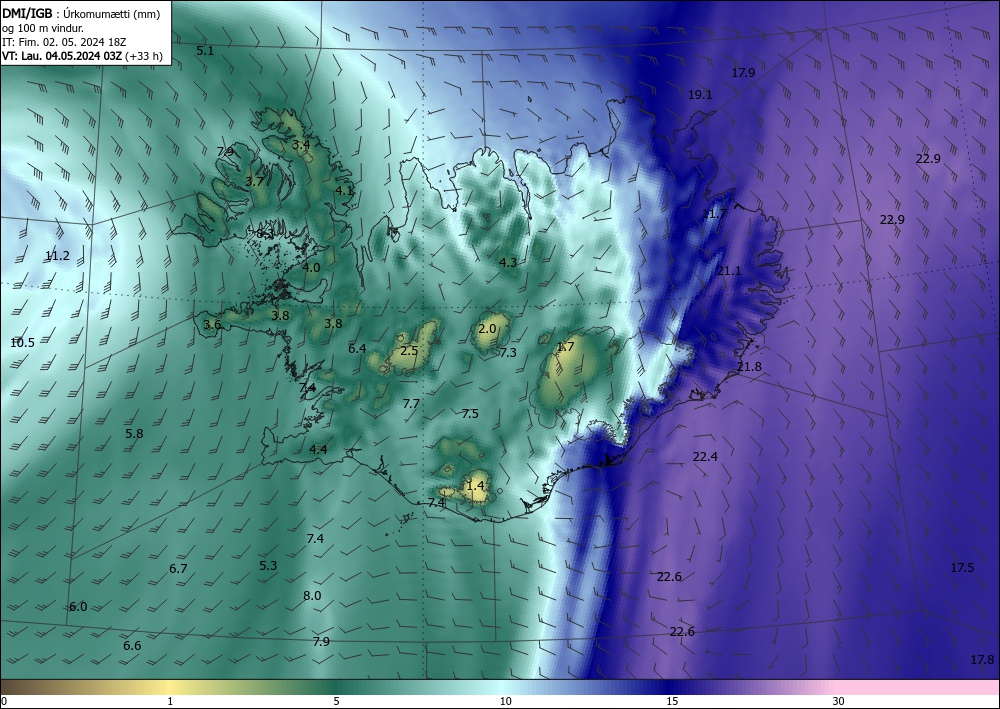
Task: Click the 5.3 precipitation value
Action: [x=268, y=566]
